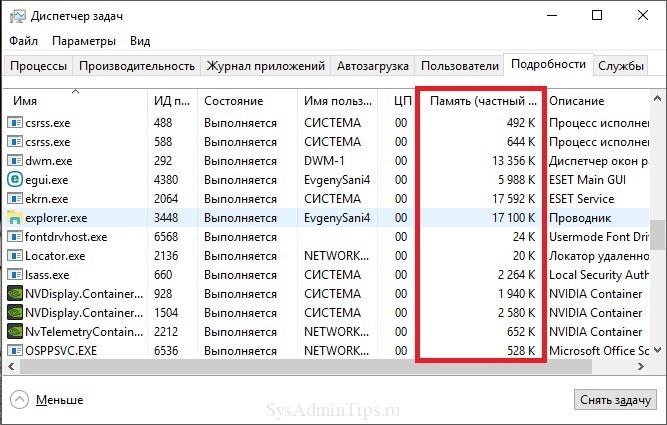The width and height of the screenshot is (667, 425).
Task: Click the ESET egui.exe icon
Action: pos(15,180)
